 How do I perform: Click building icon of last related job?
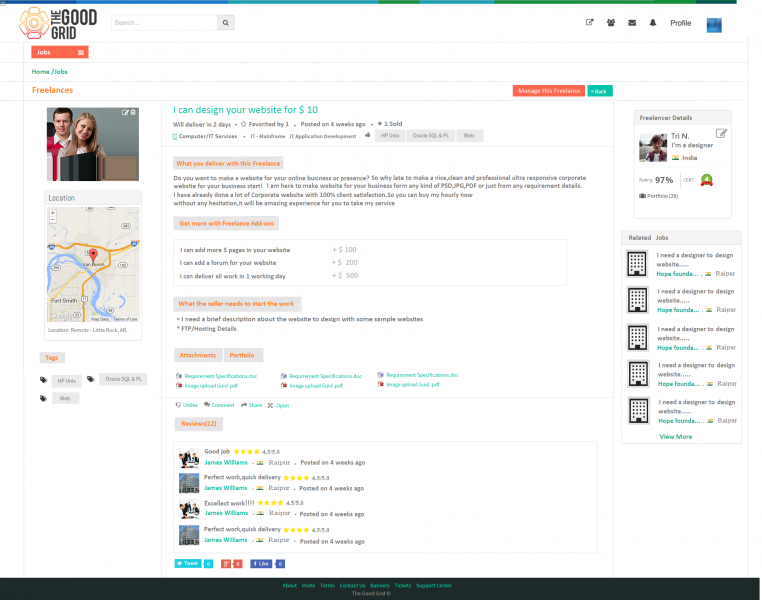(639, 411)
